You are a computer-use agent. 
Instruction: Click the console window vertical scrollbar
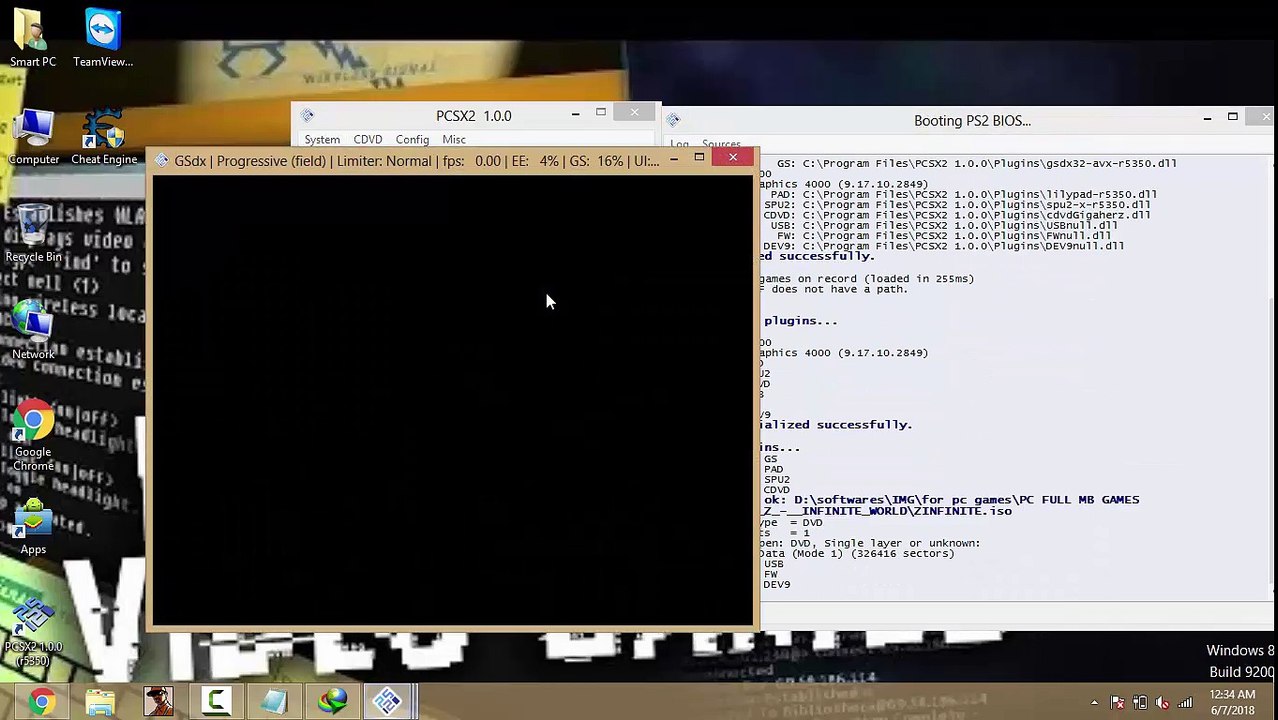click(x=1273, y=380)
